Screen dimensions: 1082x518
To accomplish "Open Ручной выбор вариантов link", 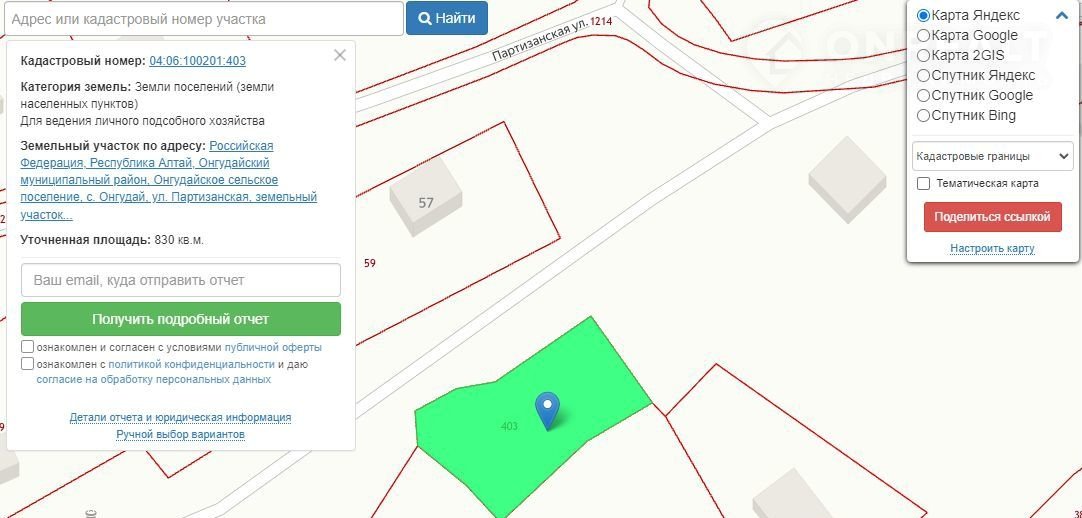I will pyautogui.click(x=180, y=435).
